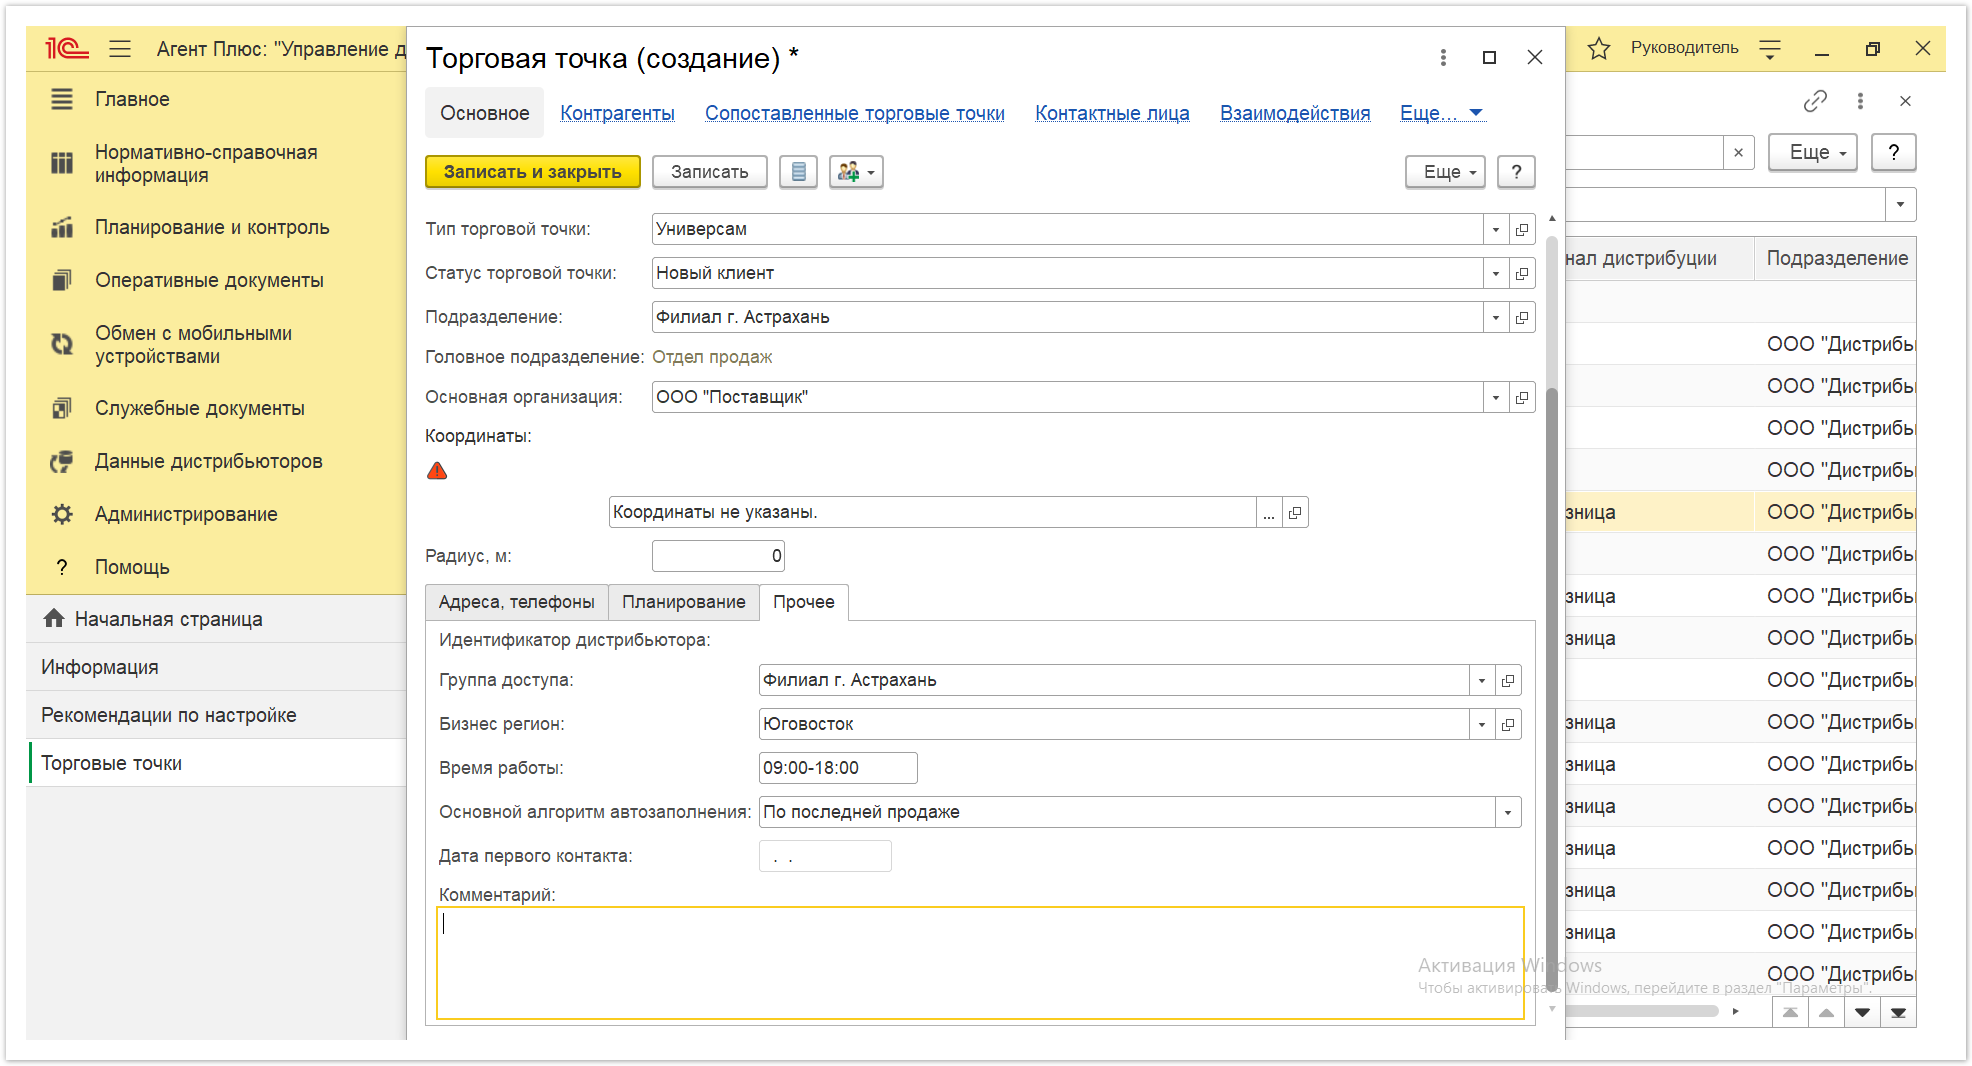Copy link icon in Торговые точки window

(x=1815, y=101)
